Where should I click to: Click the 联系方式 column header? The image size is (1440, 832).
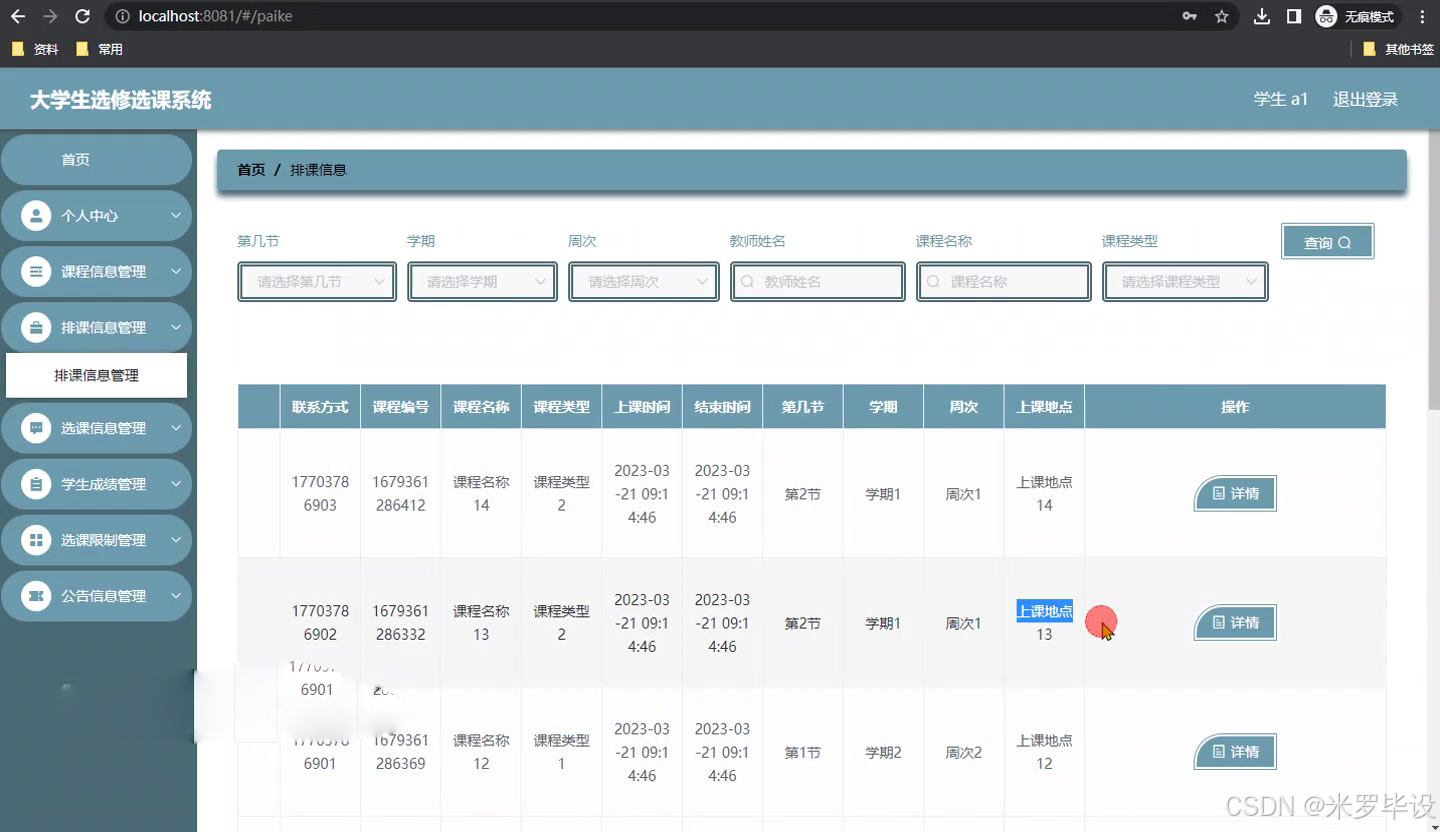(320, 407)
